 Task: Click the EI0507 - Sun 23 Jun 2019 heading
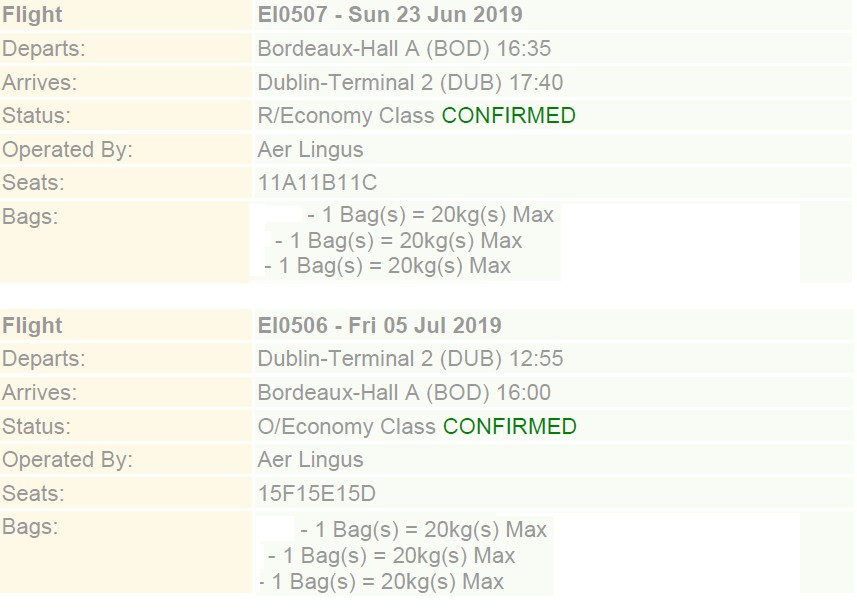click(390, 15)
